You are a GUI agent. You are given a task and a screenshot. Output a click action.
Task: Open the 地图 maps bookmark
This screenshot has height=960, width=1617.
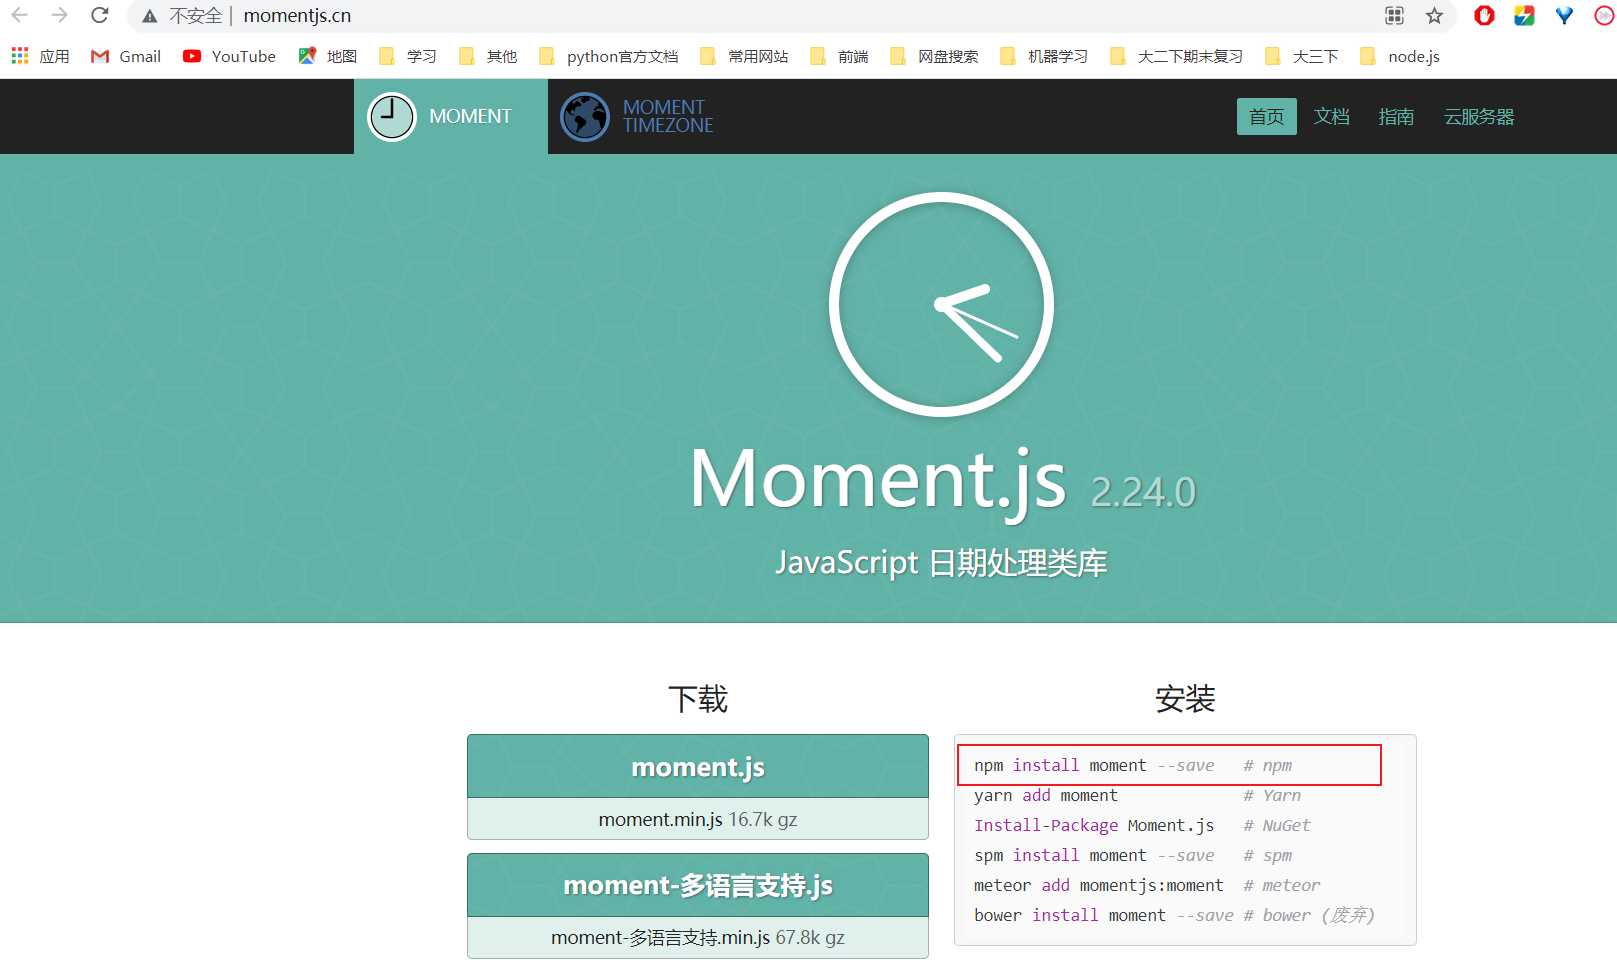coord(328,56)
